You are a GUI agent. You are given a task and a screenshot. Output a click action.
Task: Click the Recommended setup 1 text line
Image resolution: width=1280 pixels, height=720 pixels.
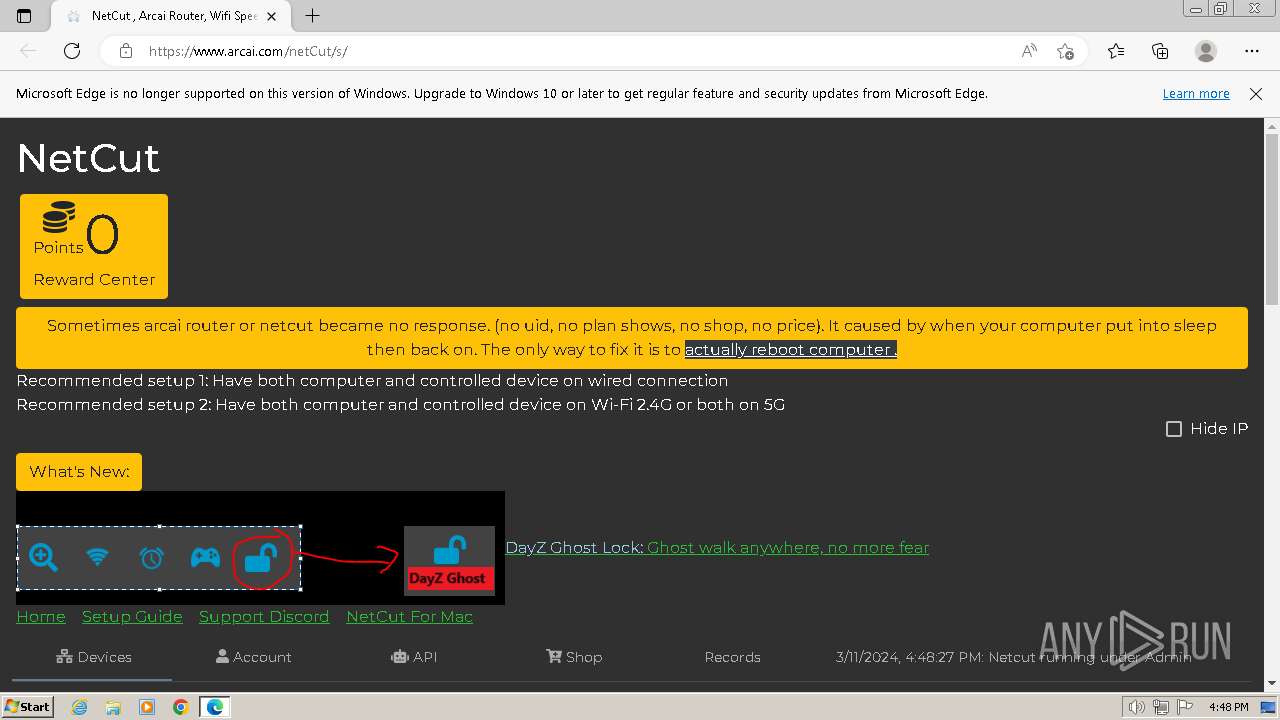[372, 381]
